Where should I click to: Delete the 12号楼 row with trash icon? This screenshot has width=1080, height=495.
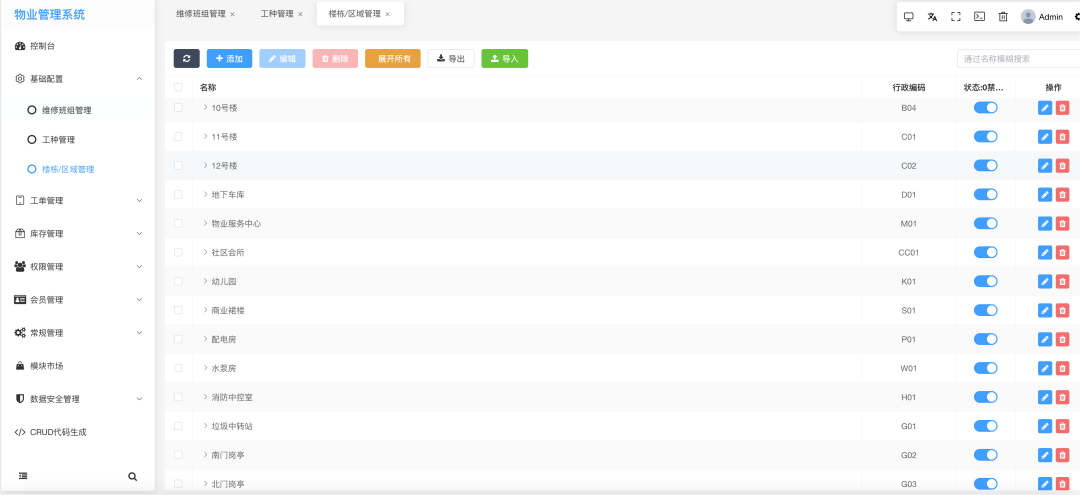coord(1062,166)
